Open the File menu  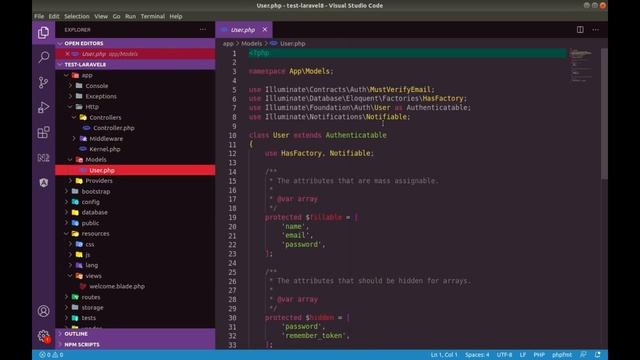coord(39,16)
